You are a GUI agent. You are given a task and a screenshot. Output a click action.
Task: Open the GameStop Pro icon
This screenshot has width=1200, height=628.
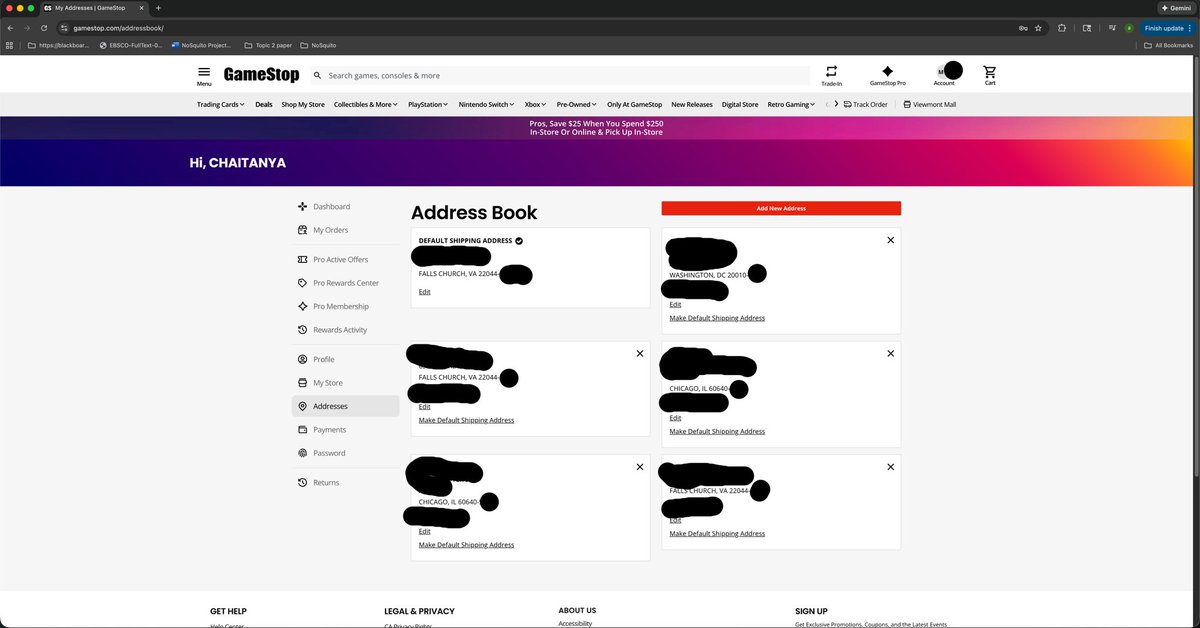point(887,71)
